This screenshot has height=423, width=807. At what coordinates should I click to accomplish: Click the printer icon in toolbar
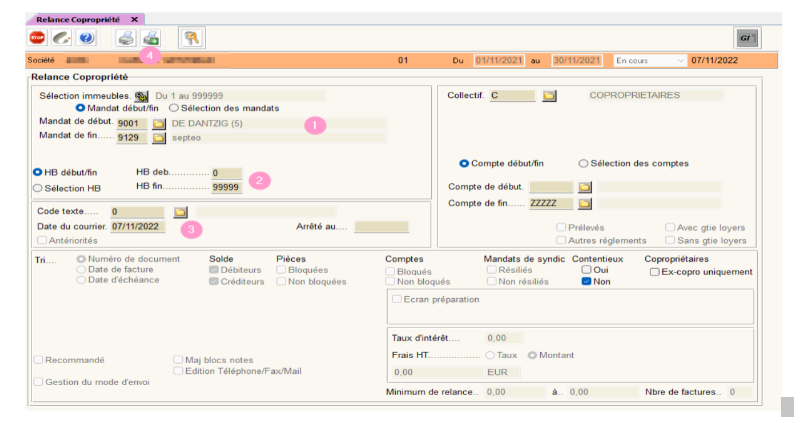pyautogui.click(x=126, y=38)
